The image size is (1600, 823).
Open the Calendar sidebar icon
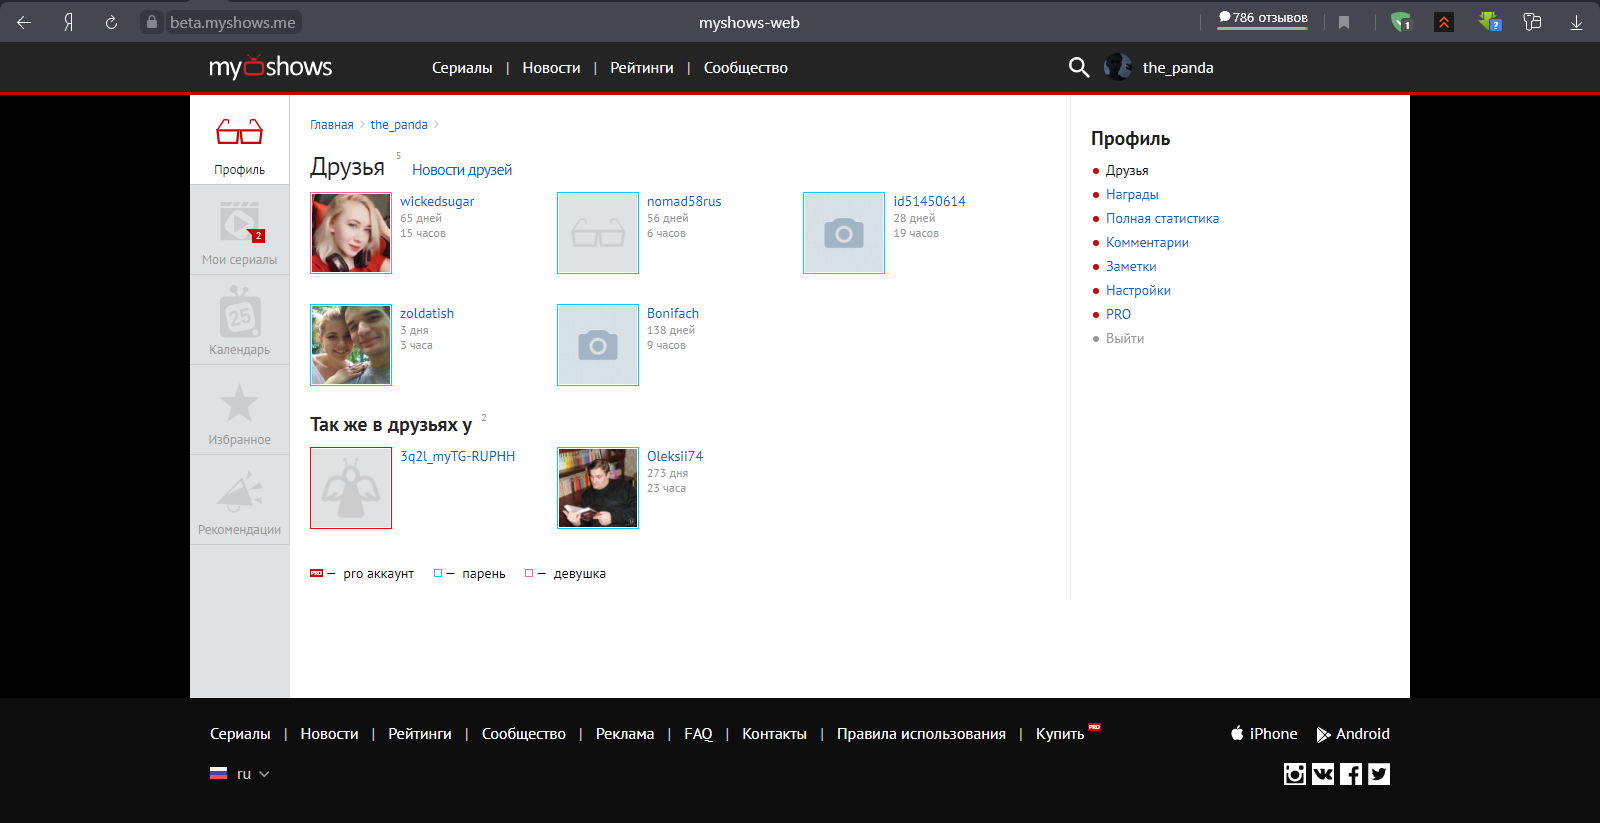(x=240, y=313)
